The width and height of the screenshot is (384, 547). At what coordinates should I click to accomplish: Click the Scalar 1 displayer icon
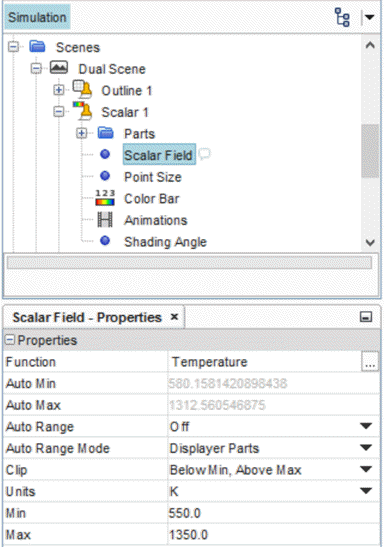(82, 111)
